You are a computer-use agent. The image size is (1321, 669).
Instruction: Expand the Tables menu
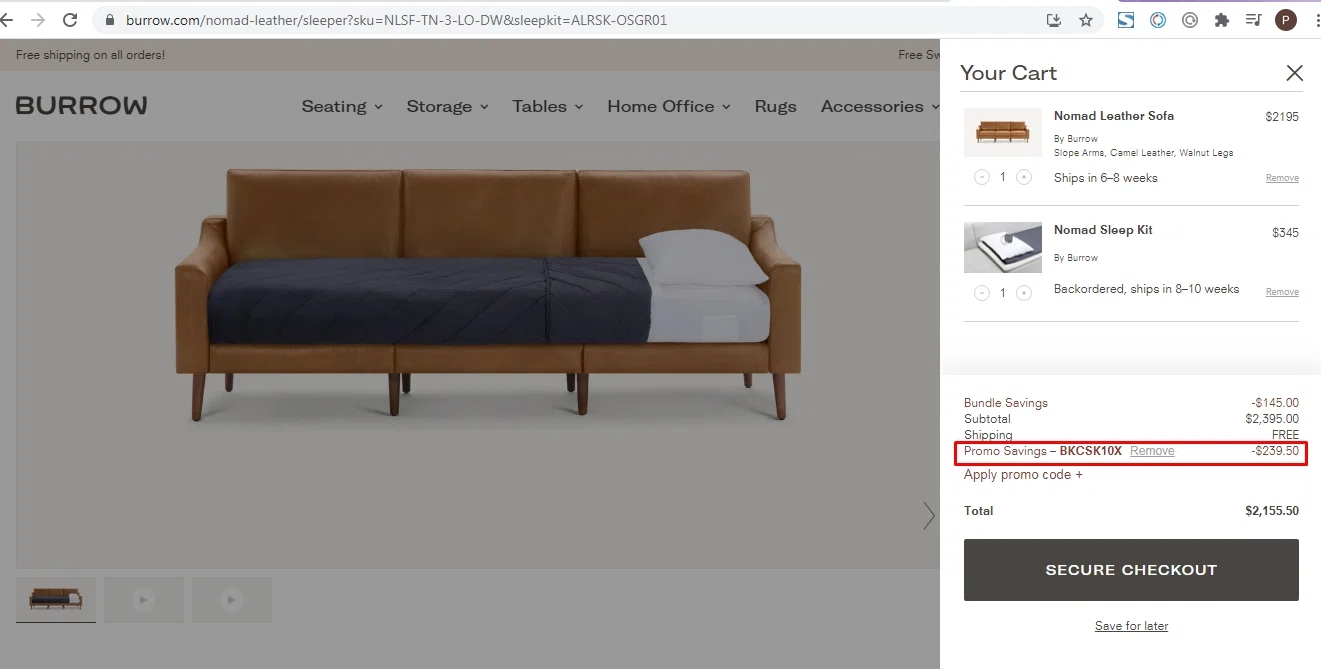coord(547,106)
